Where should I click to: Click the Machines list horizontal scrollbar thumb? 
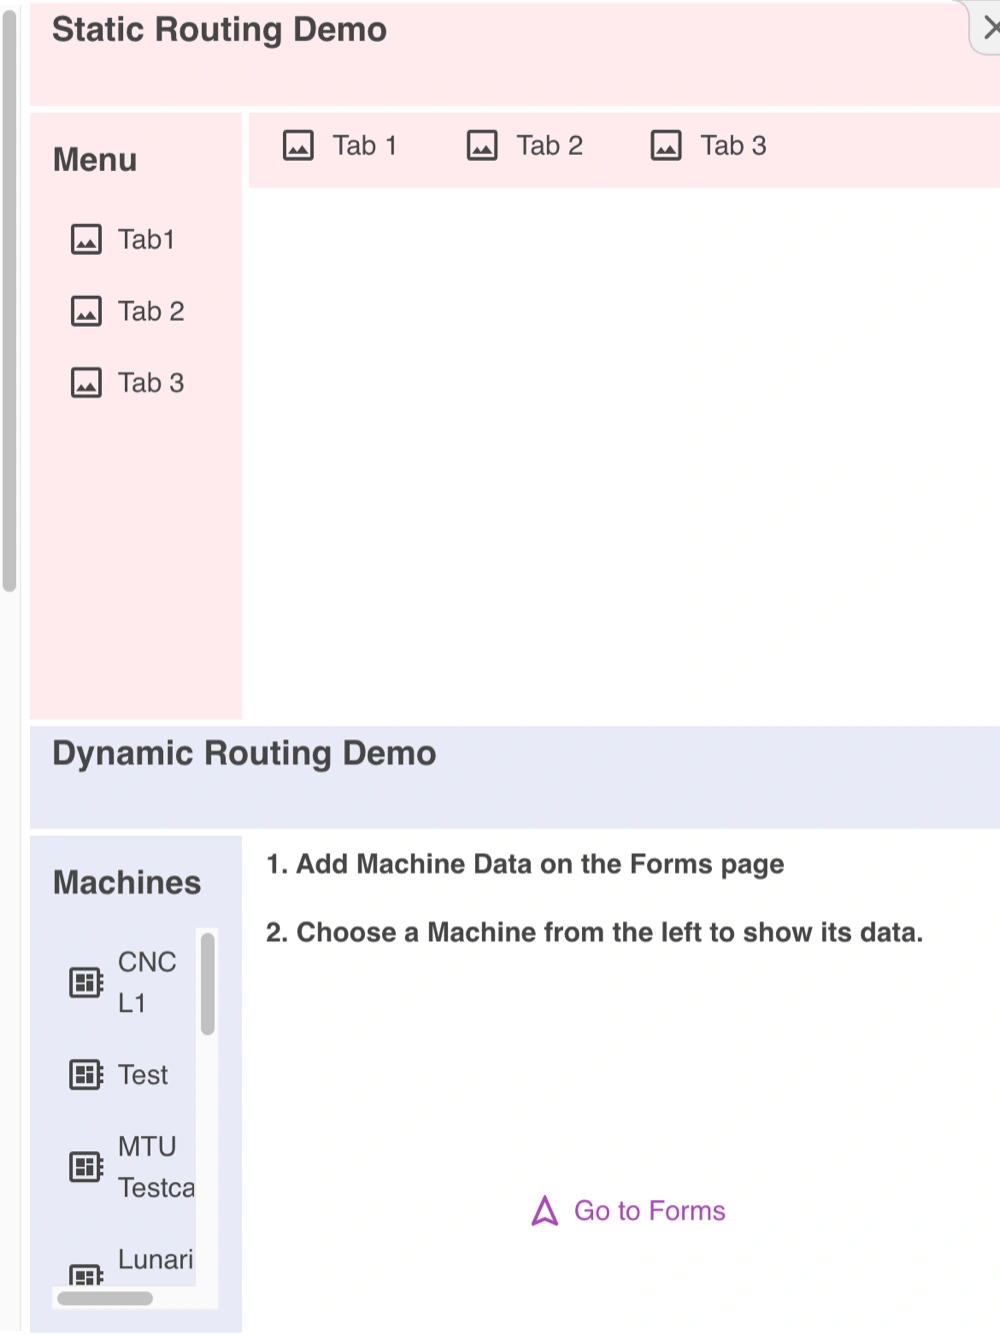pos(105,1299)
